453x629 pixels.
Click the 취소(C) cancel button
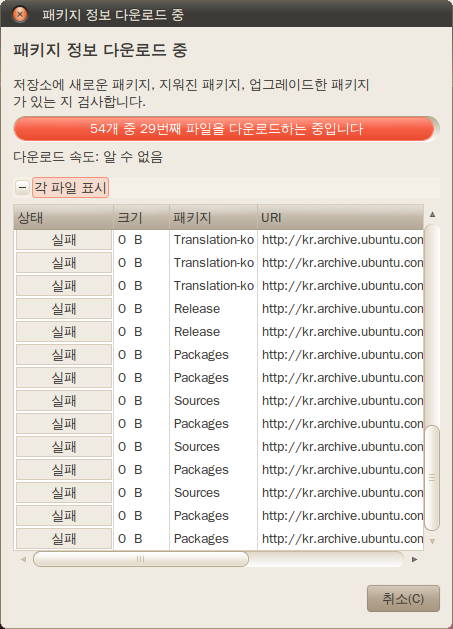coord(403,599)
